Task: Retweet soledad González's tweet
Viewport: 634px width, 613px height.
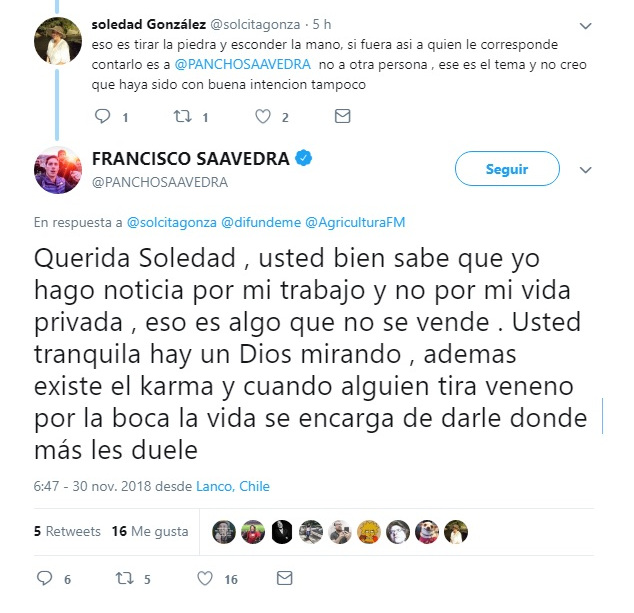Action: click(182, 116)
